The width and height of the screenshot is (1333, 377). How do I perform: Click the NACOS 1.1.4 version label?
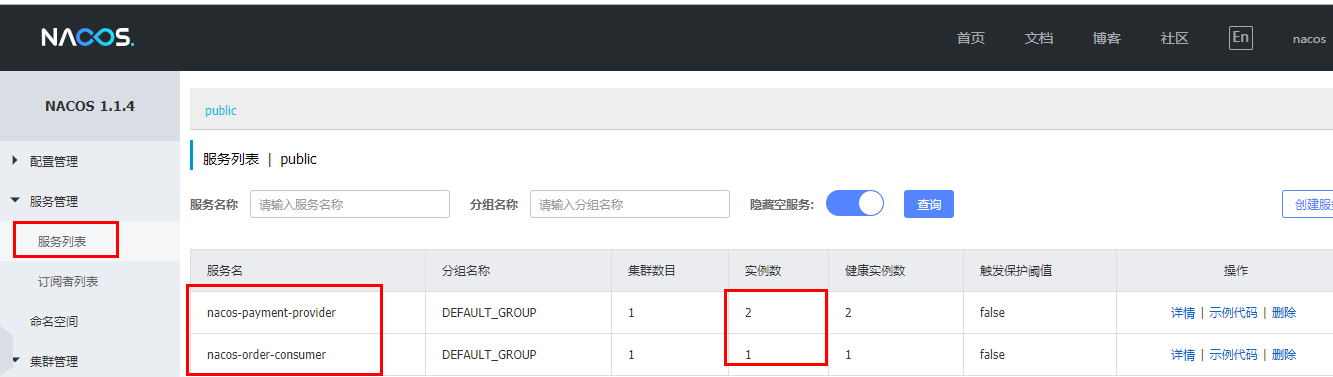[x=90, y=106]
